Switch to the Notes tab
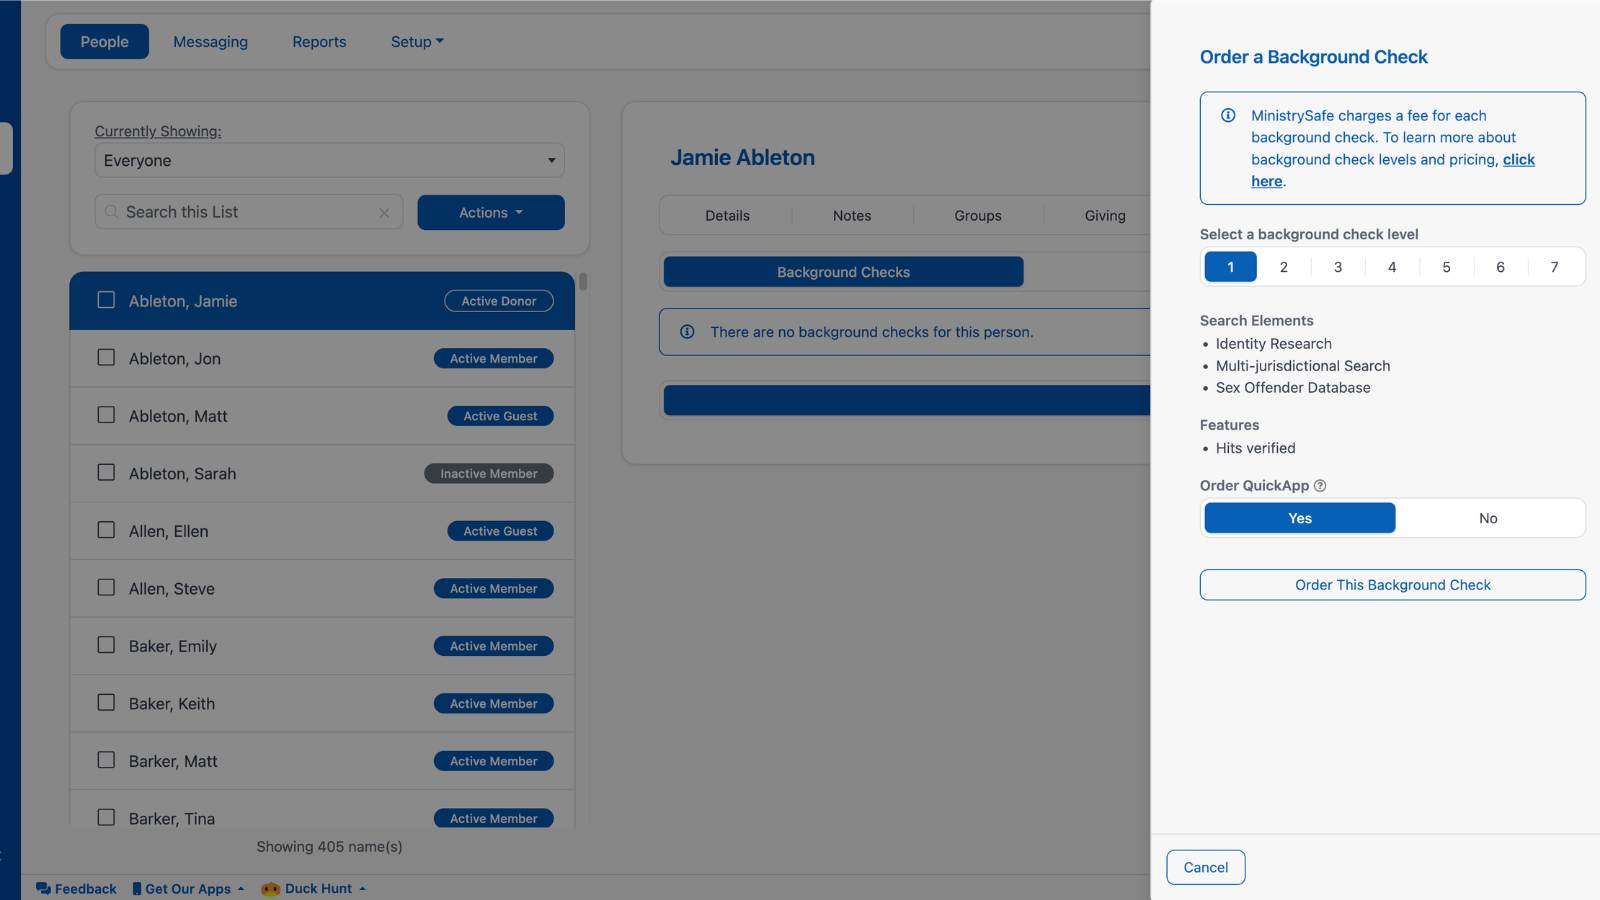This screenshot has width=1600, height=900. pyautogui.click(x=852, y=215)
